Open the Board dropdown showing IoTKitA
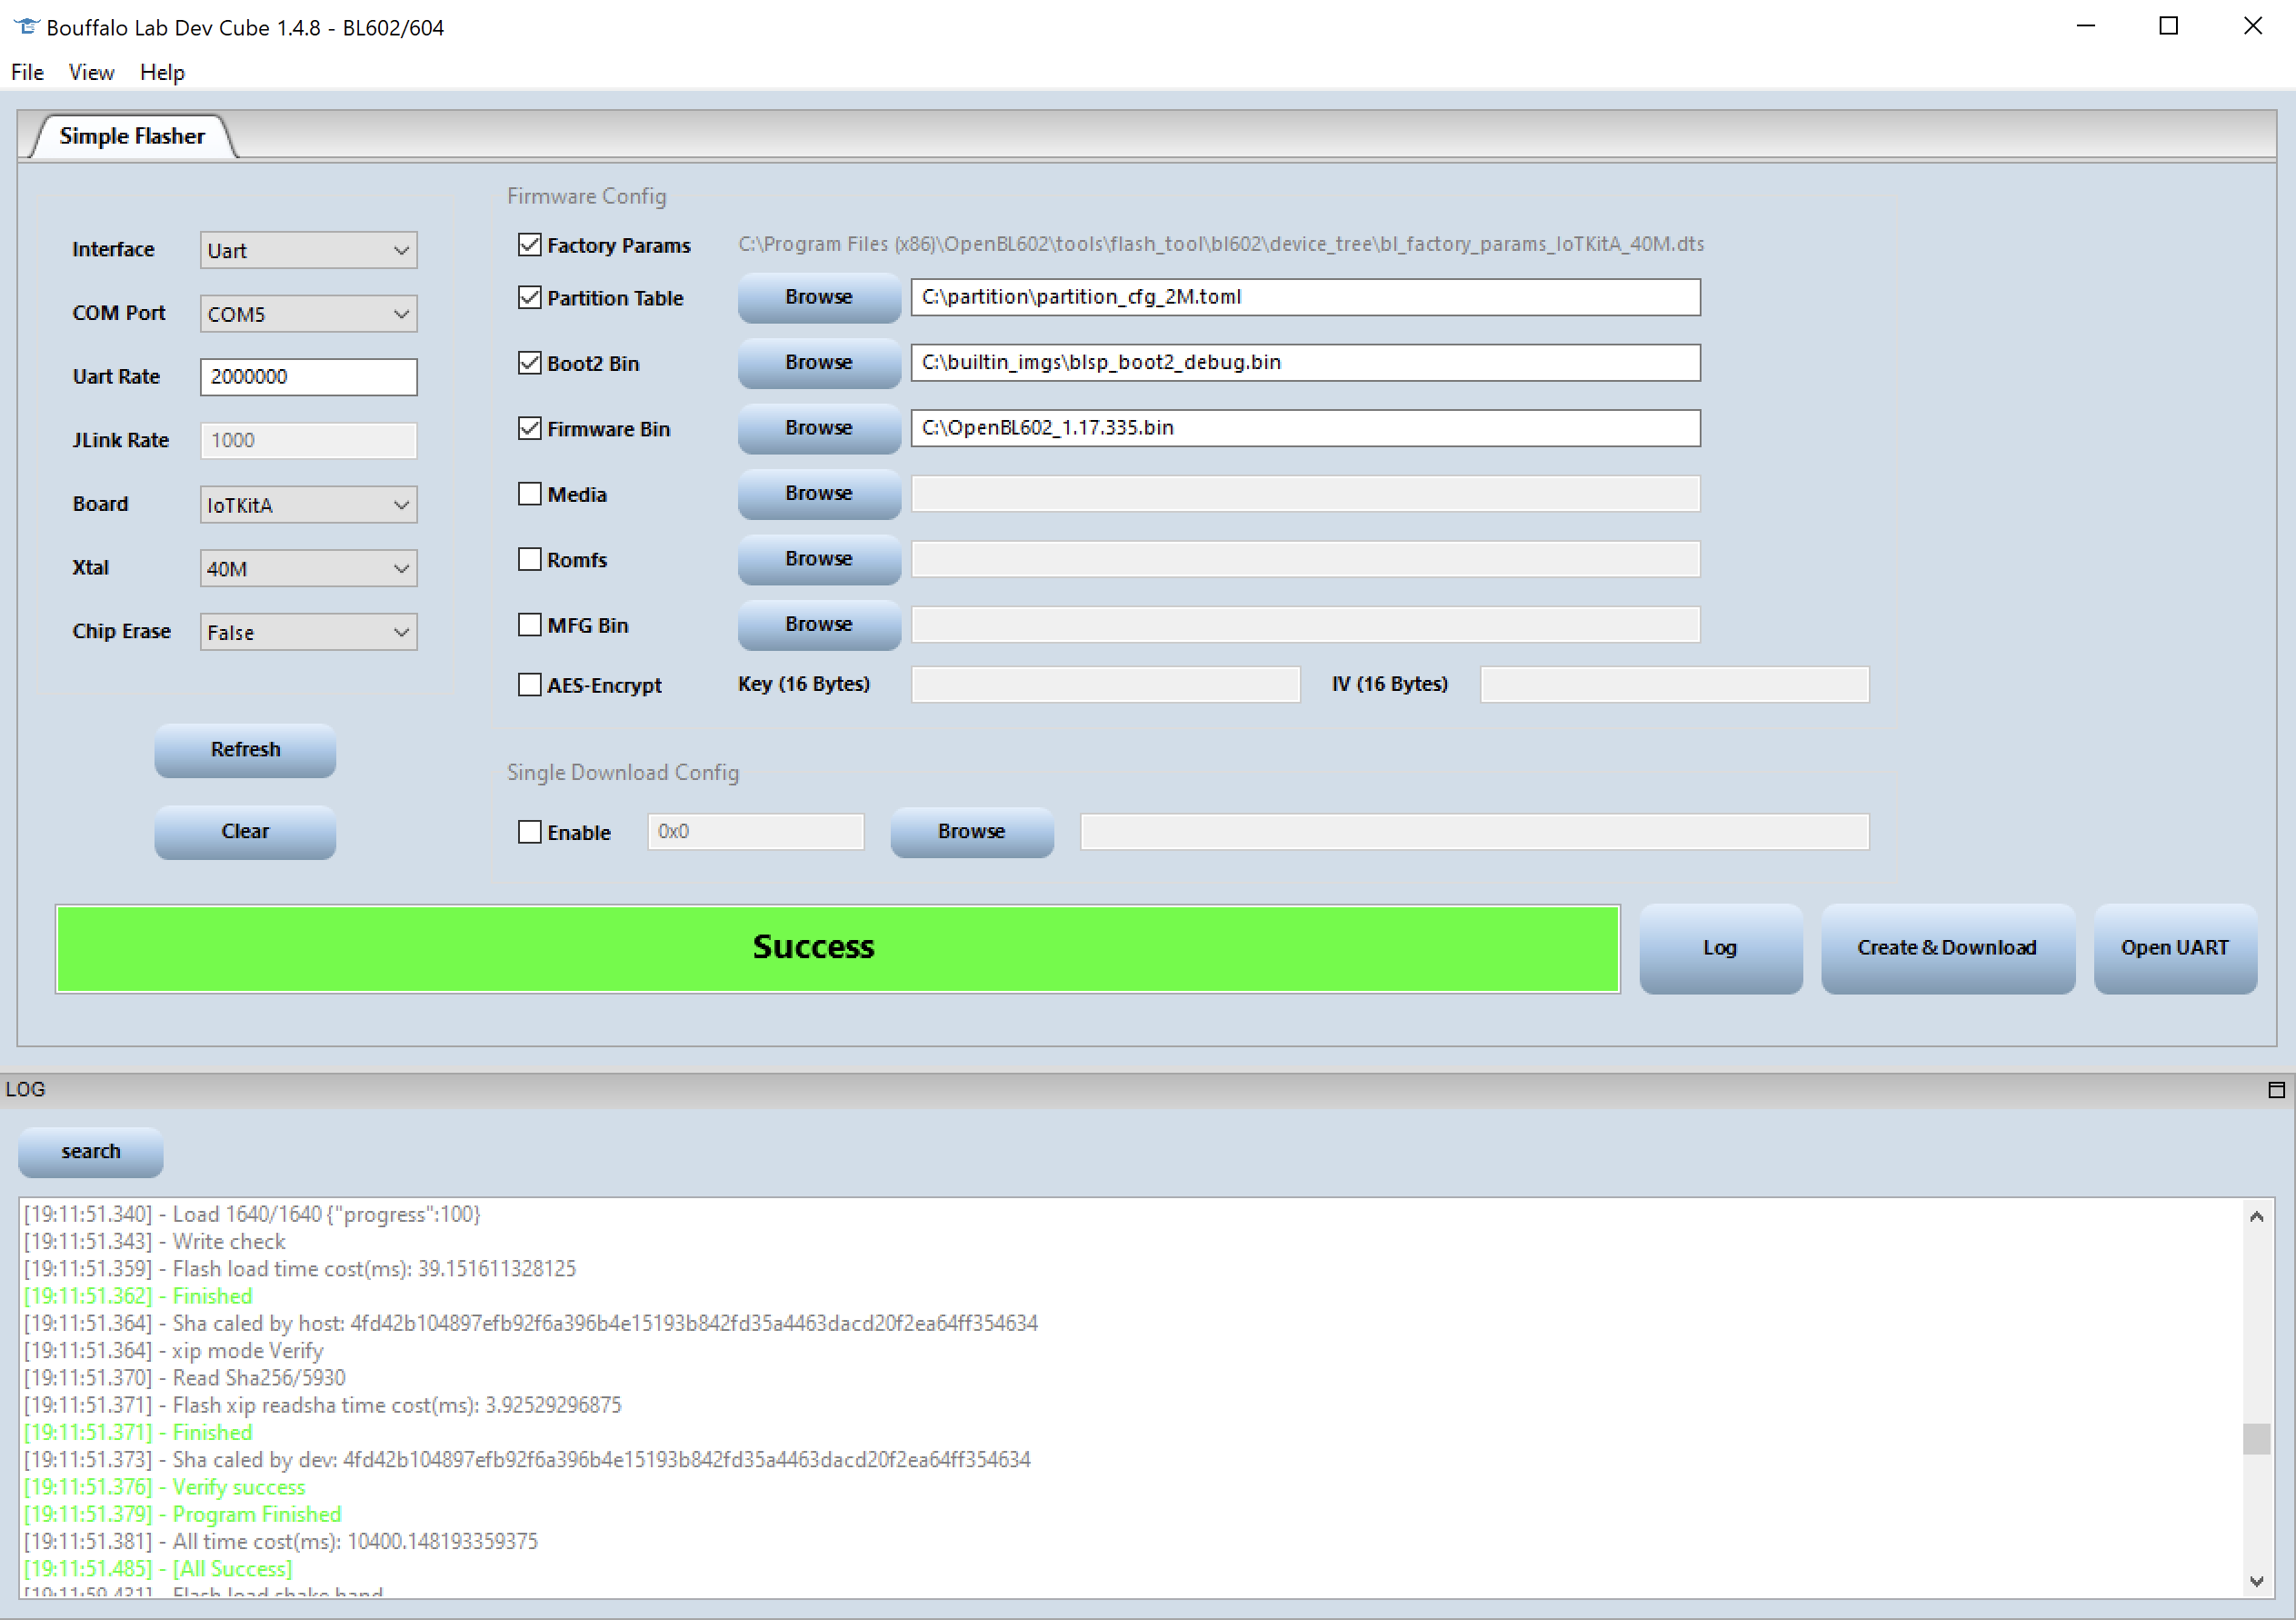The image size is (2296, 1620). point(308,505)
